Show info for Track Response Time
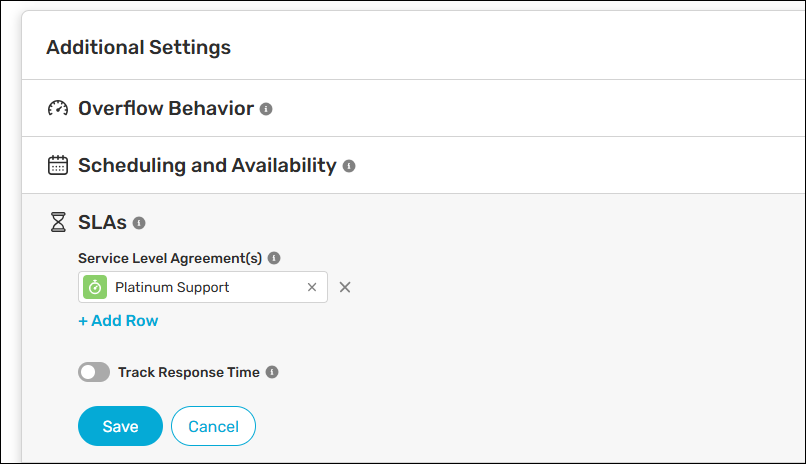This screenshot has height=464, width=806. pyautogui.click(x=272, y=372)
